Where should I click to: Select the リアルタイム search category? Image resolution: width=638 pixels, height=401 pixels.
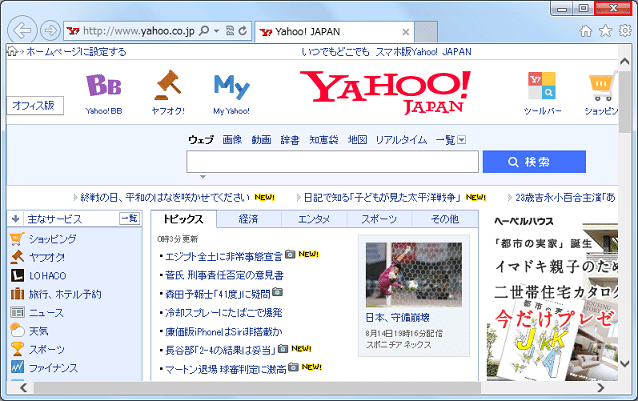point(401,140)
